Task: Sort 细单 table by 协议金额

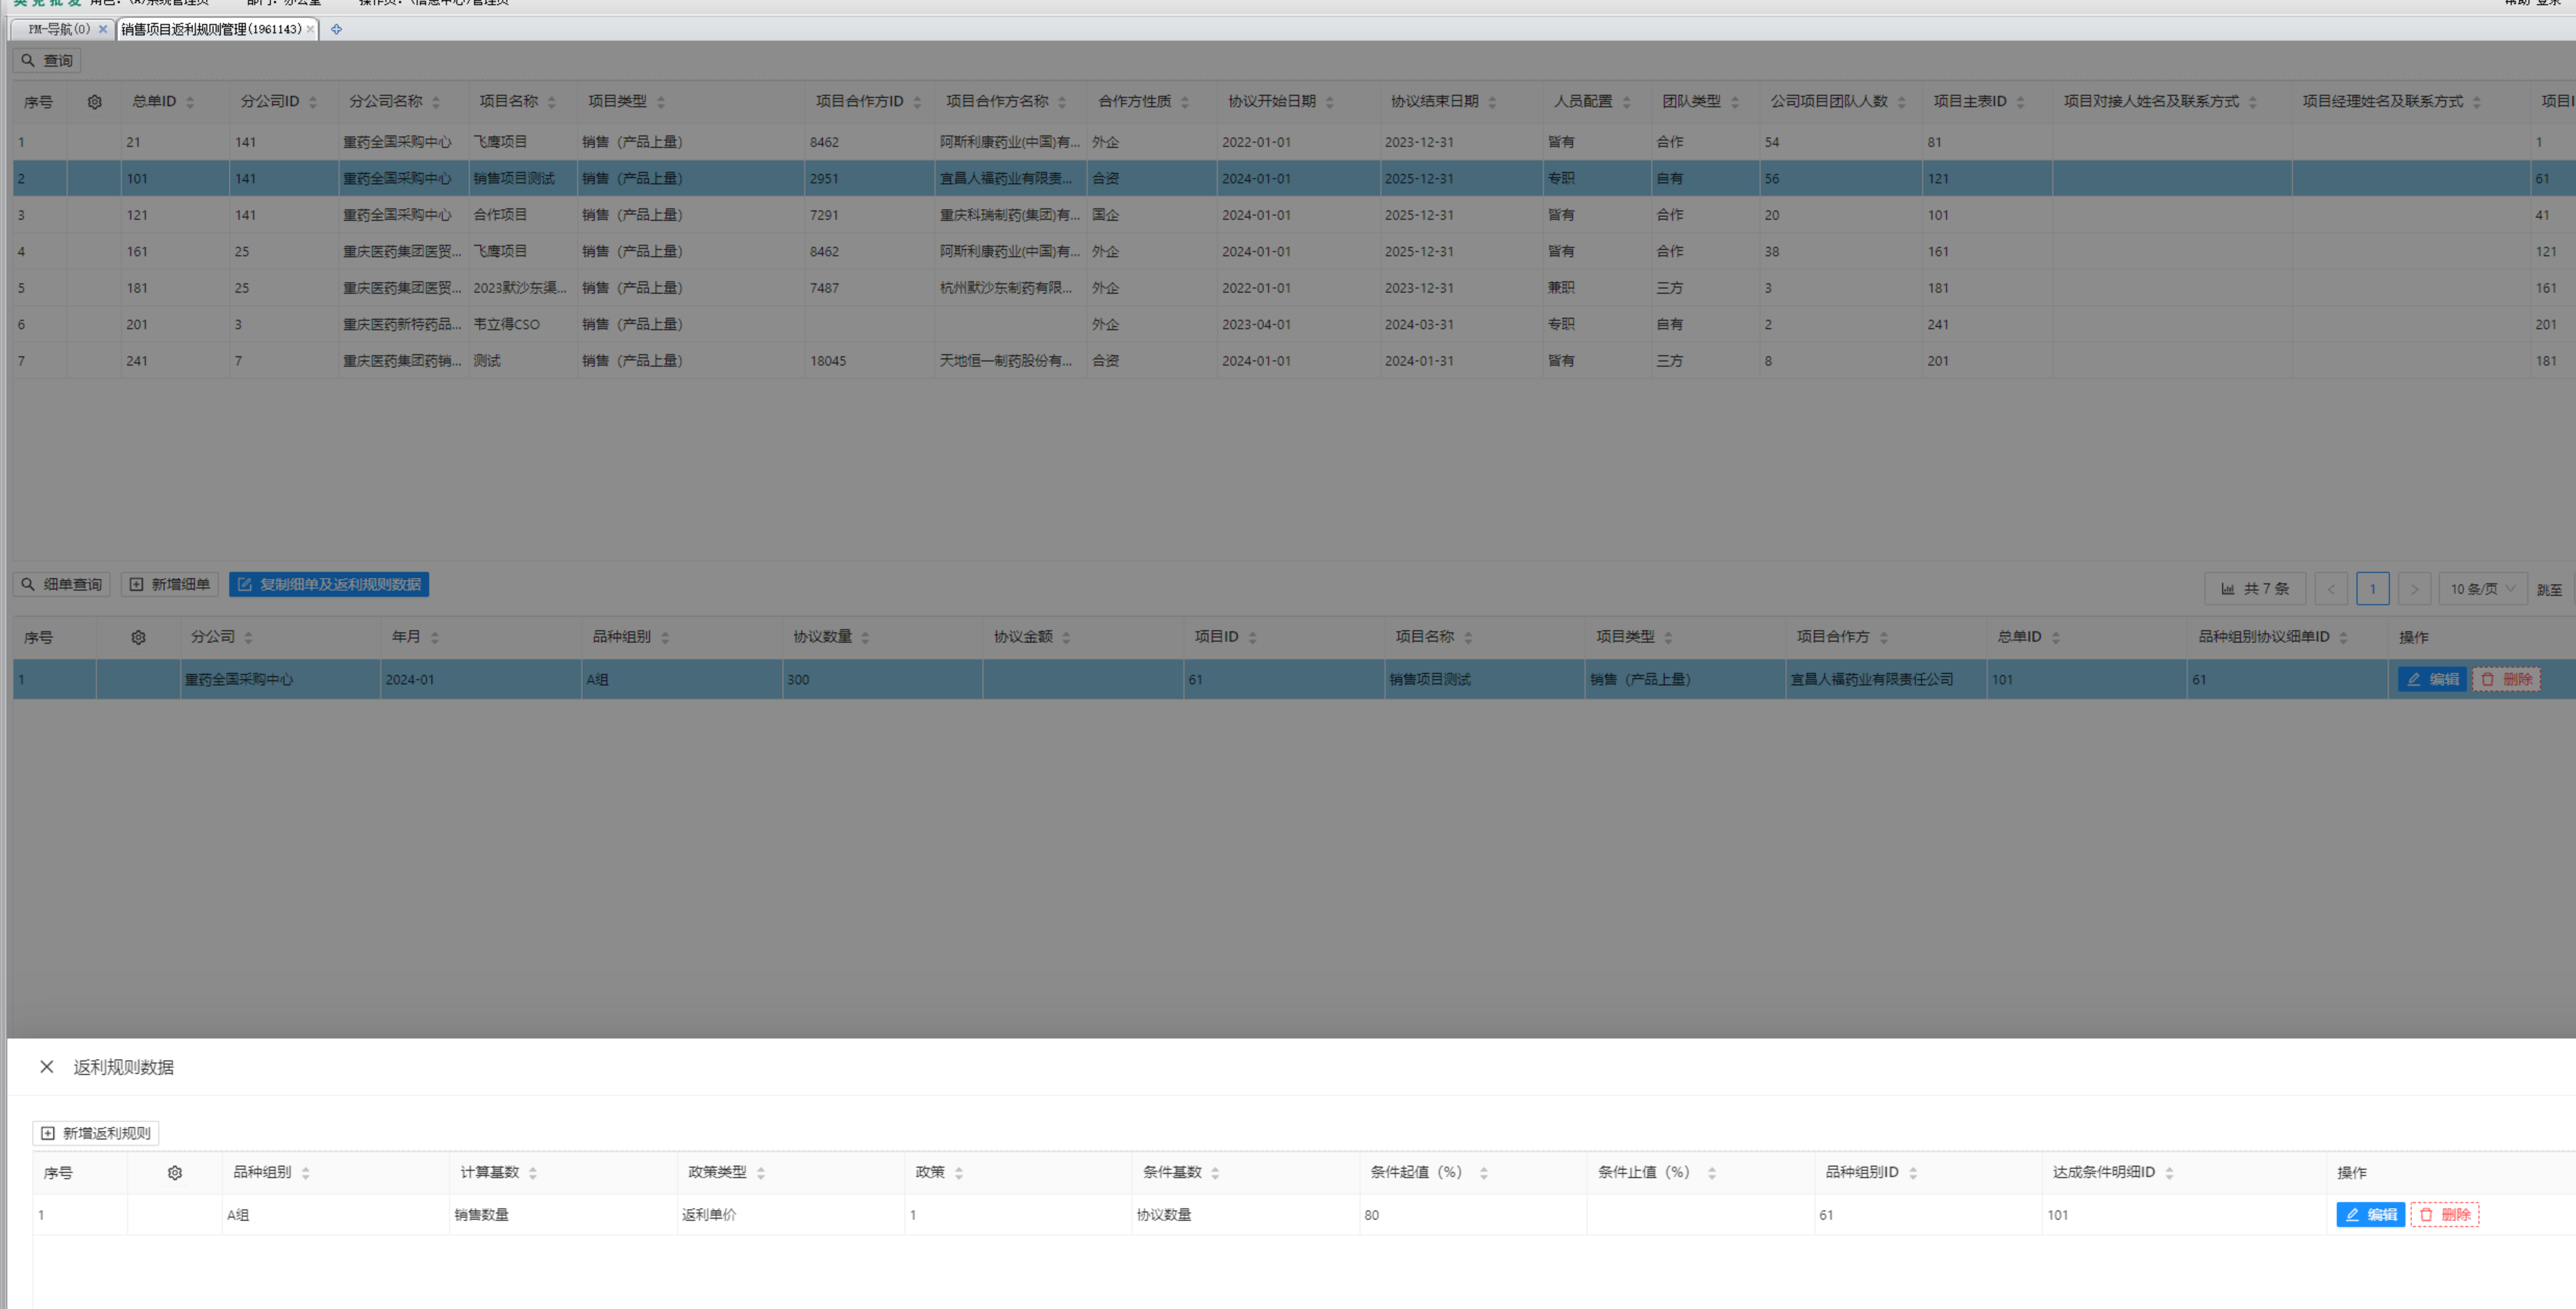Action: coord(1066,638)
